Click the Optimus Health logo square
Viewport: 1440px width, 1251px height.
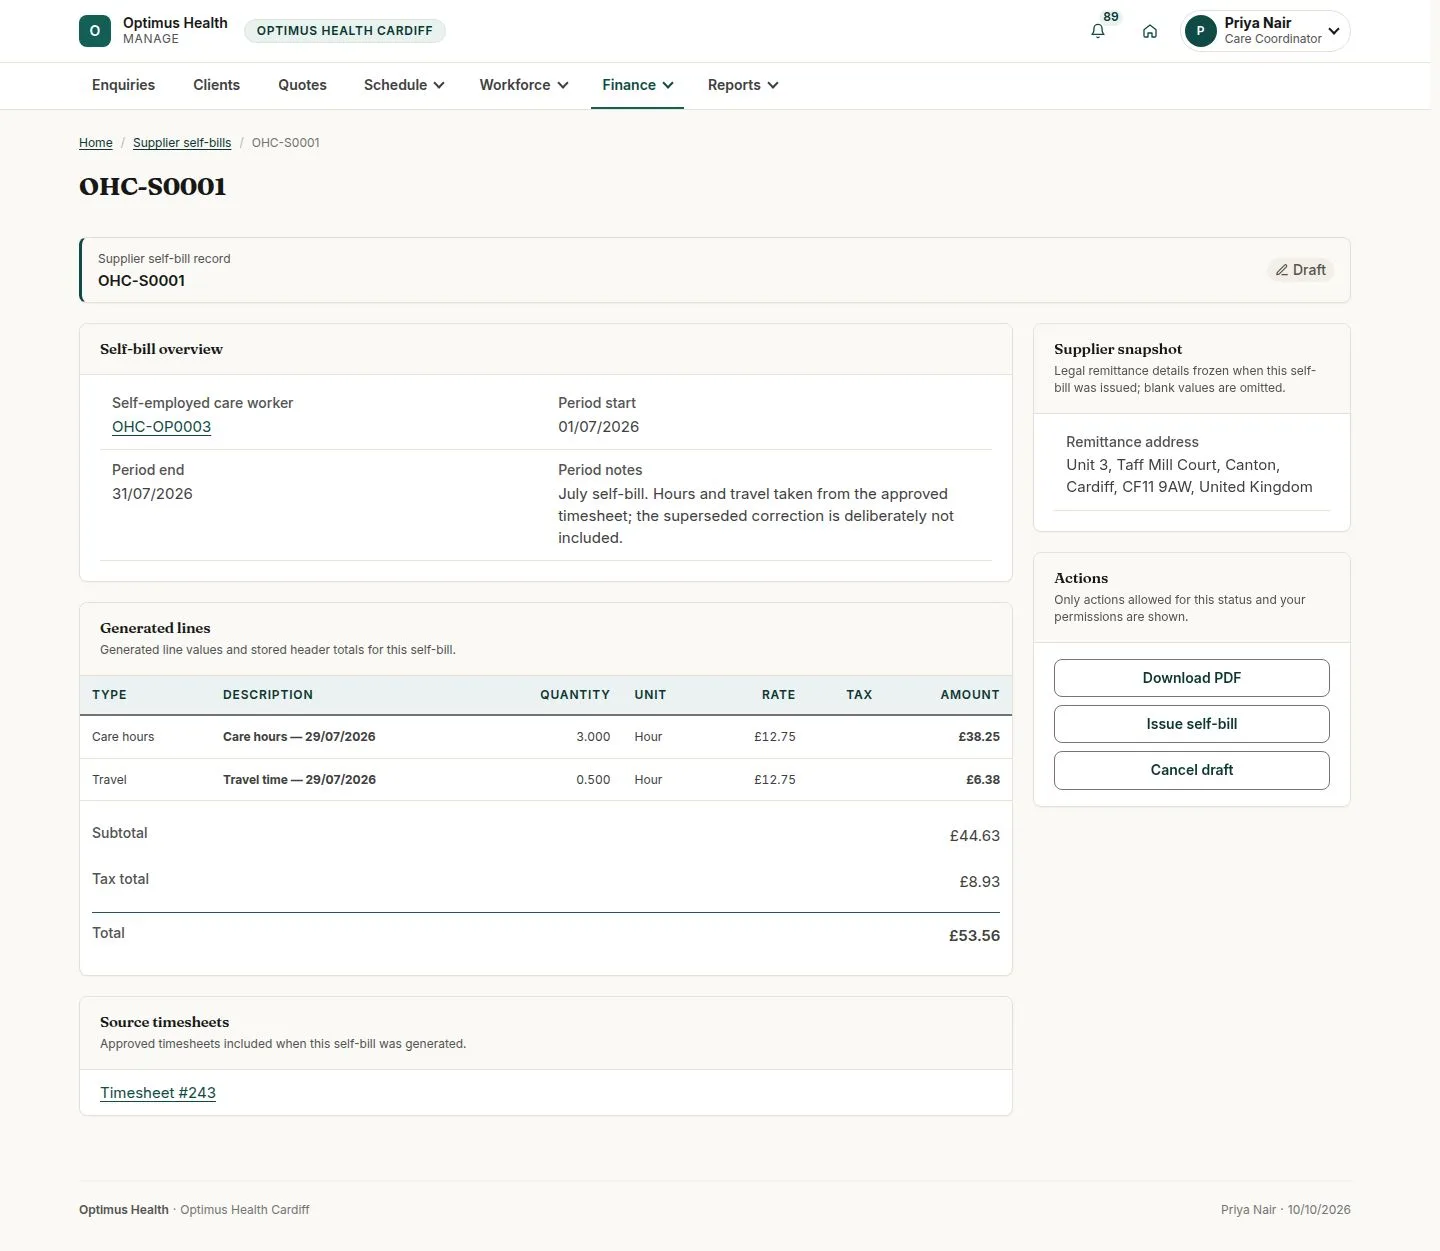click(95, 31)
